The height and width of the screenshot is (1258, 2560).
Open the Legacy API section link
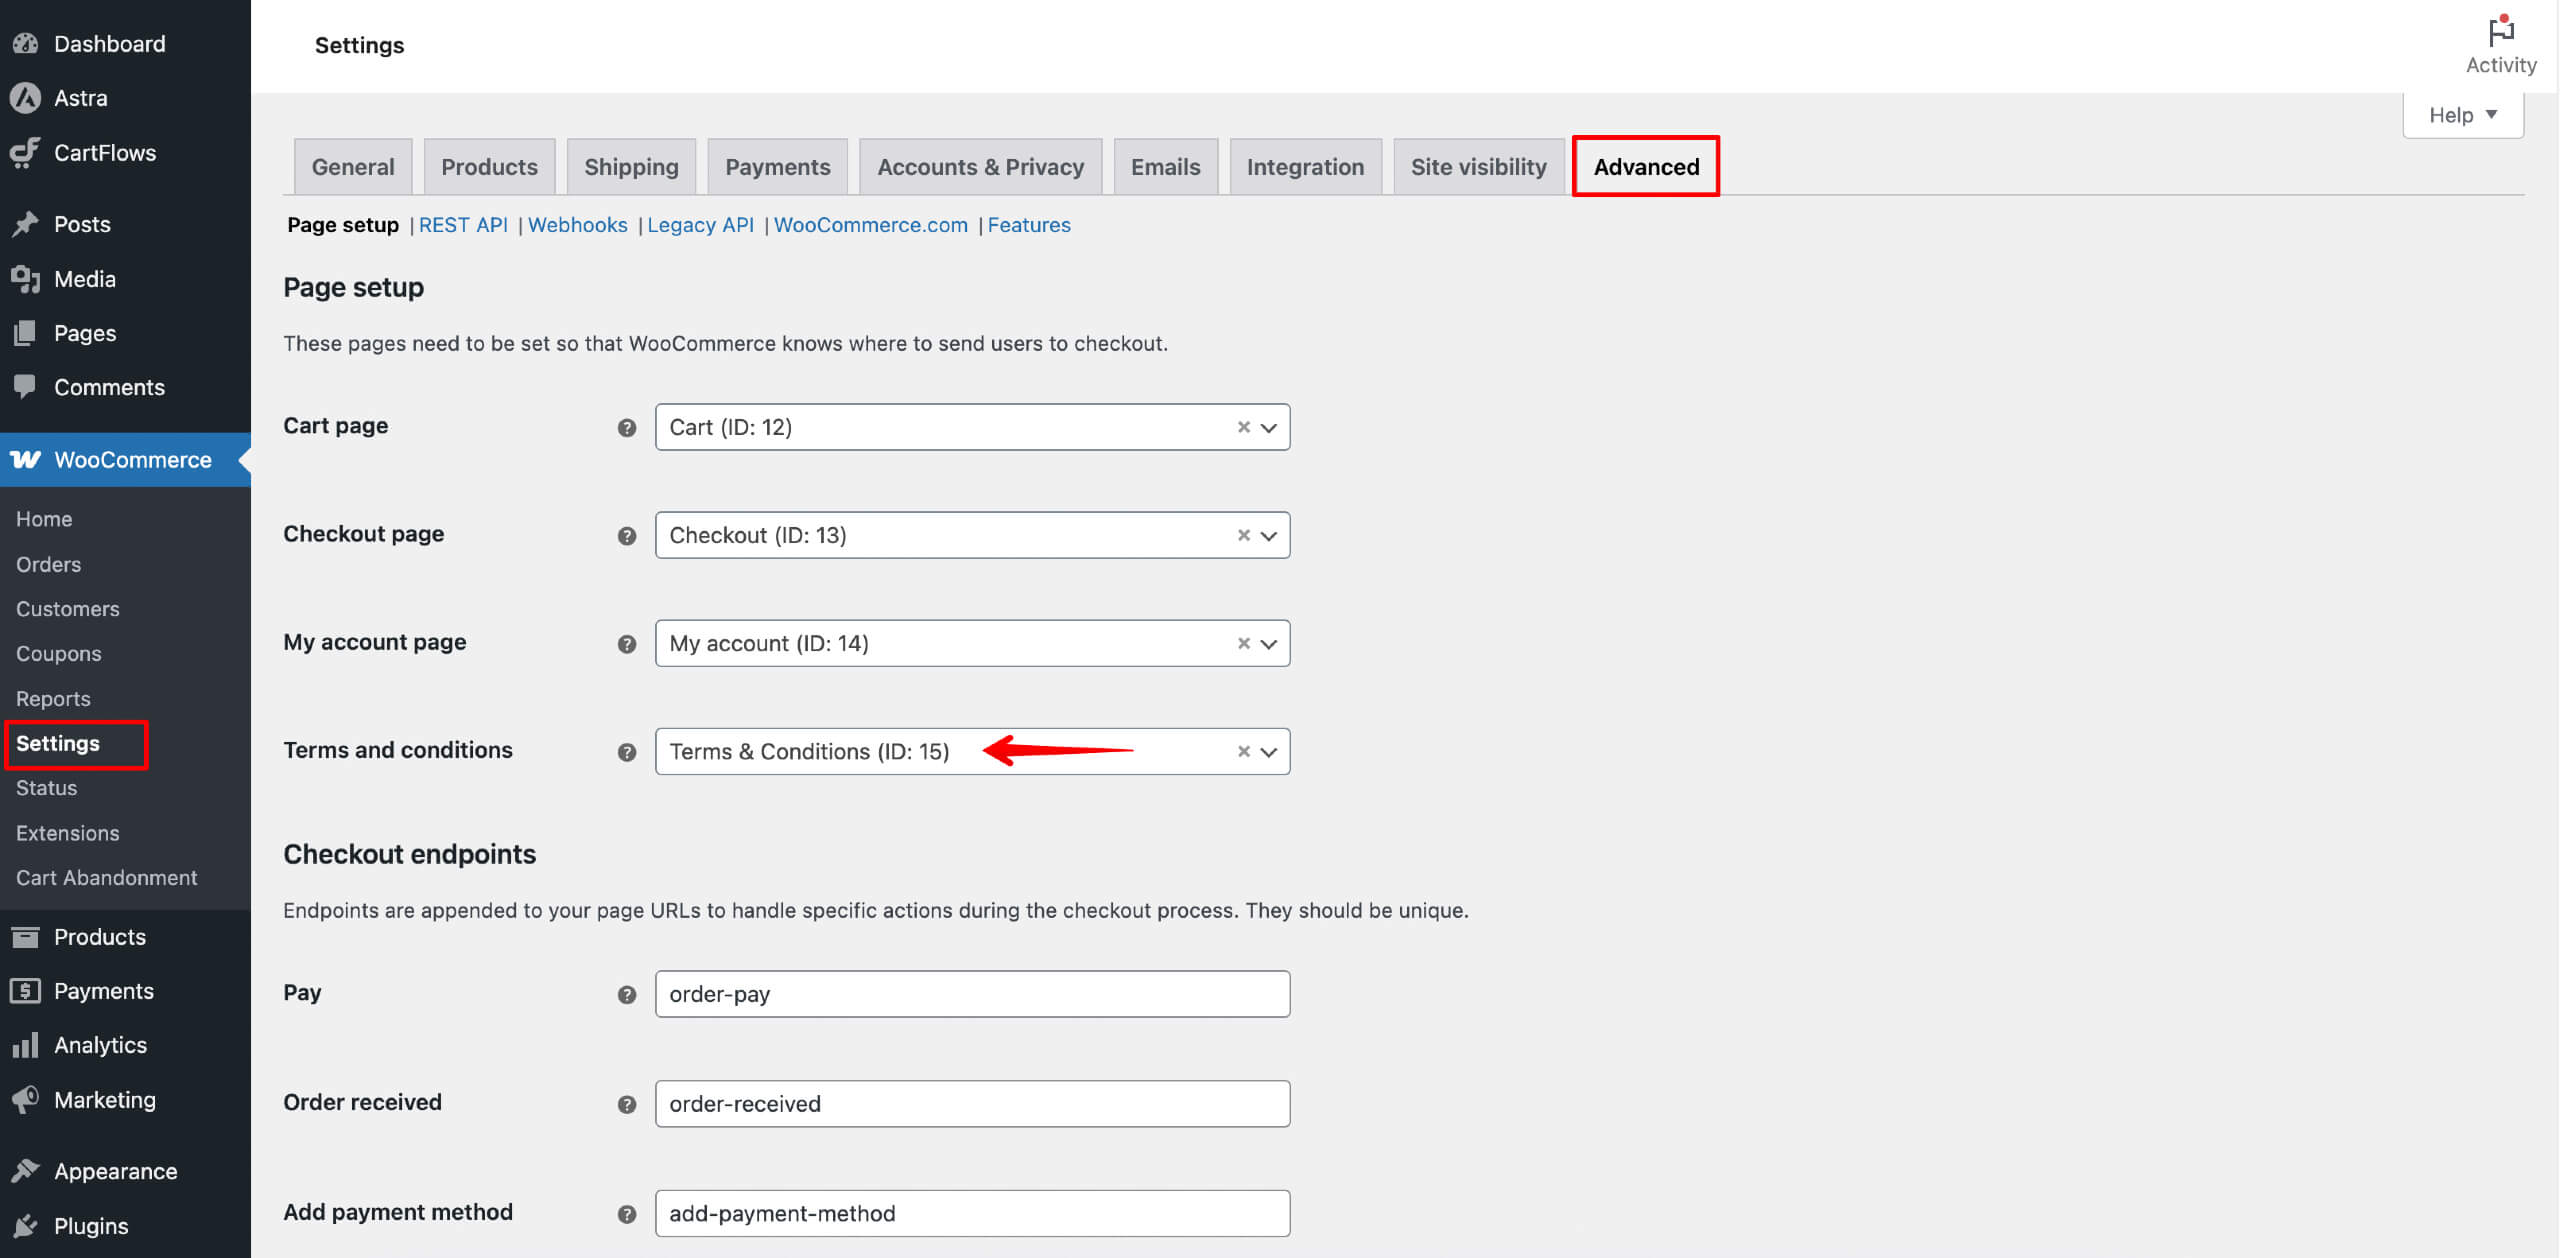point(701,225)
